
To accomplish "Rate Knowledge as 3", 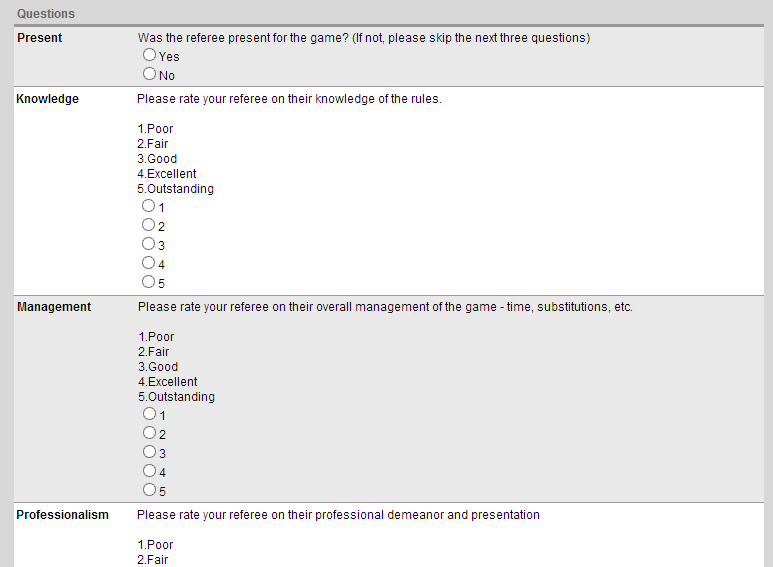I will 148,244.
